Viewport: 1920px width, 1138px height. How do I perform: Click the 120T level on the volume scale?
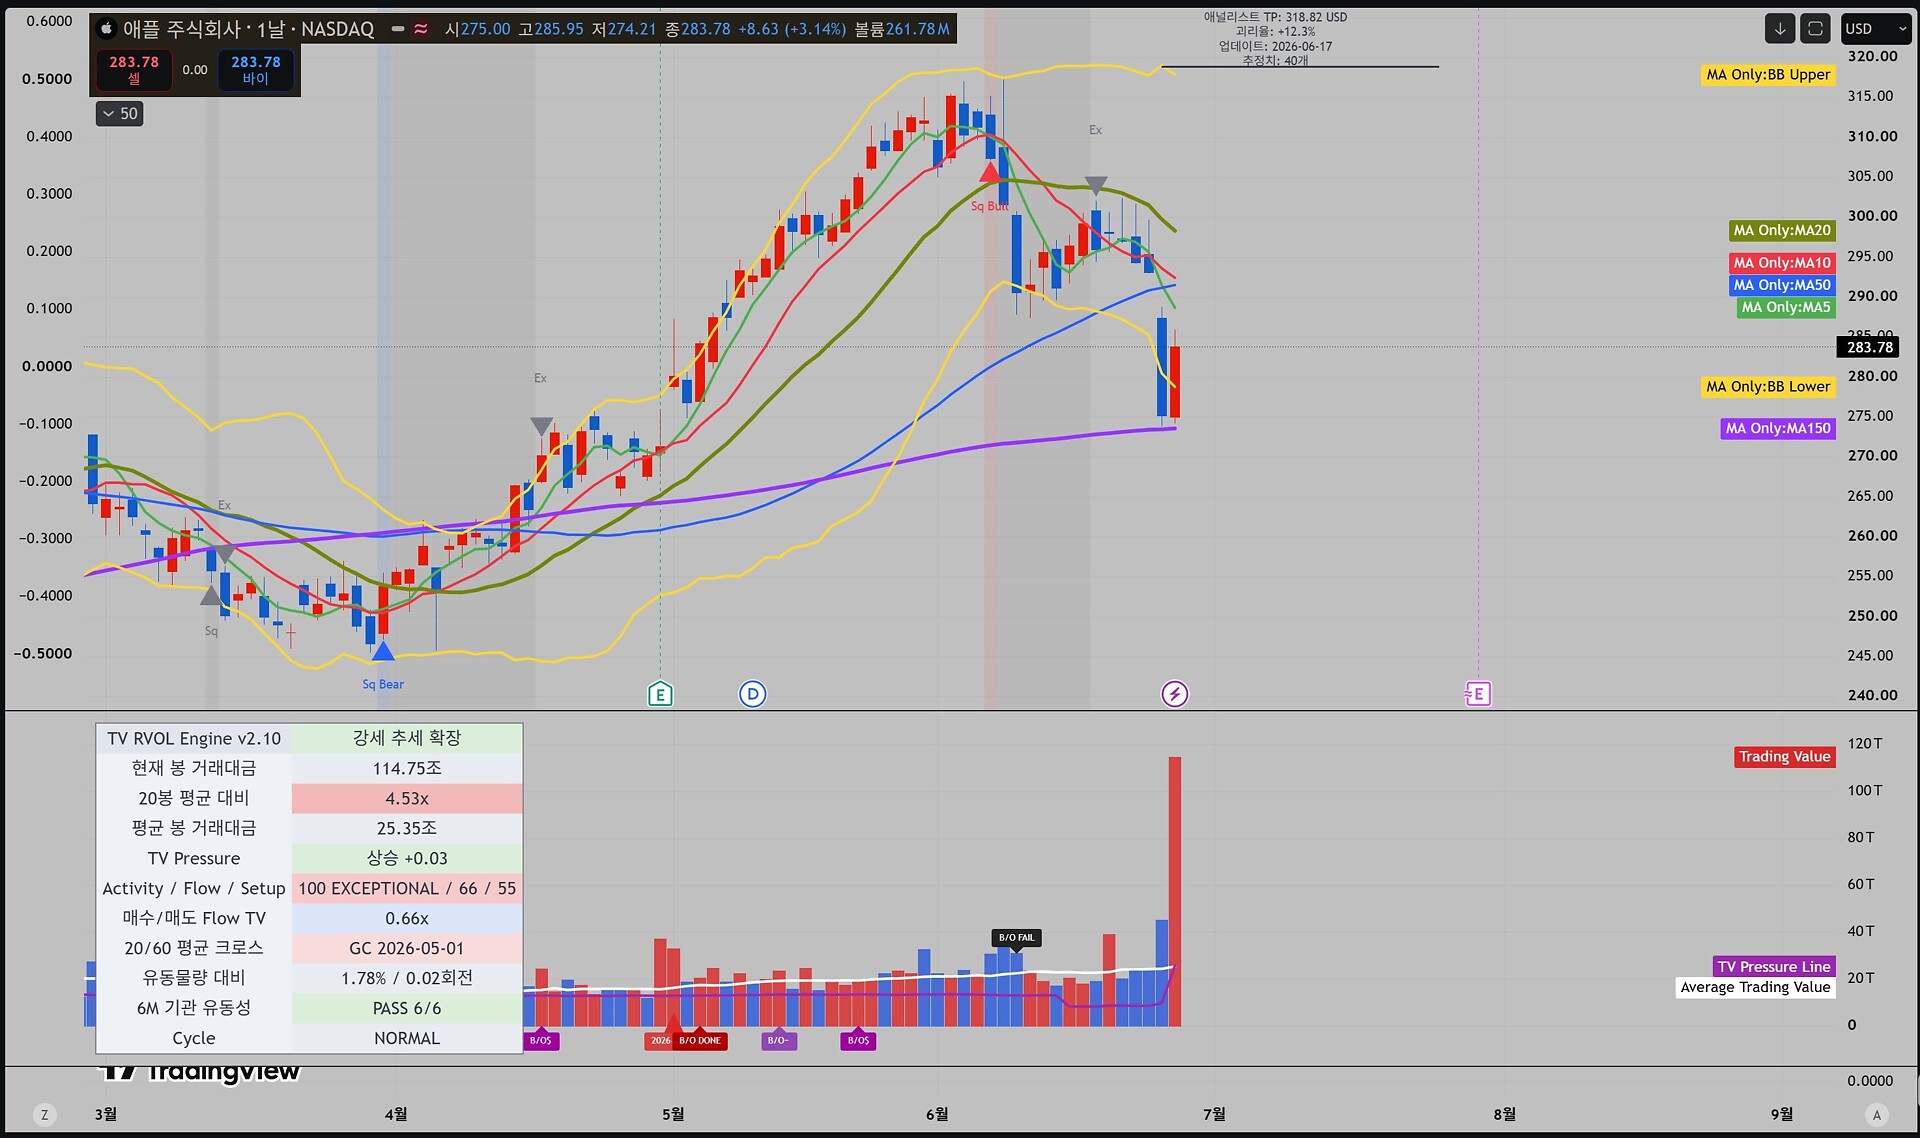[1864, 744]
